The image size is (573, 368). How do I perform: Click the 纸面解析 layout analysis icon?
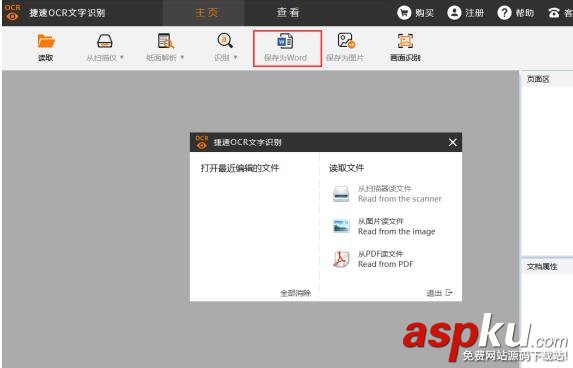[x=165, y=41]
